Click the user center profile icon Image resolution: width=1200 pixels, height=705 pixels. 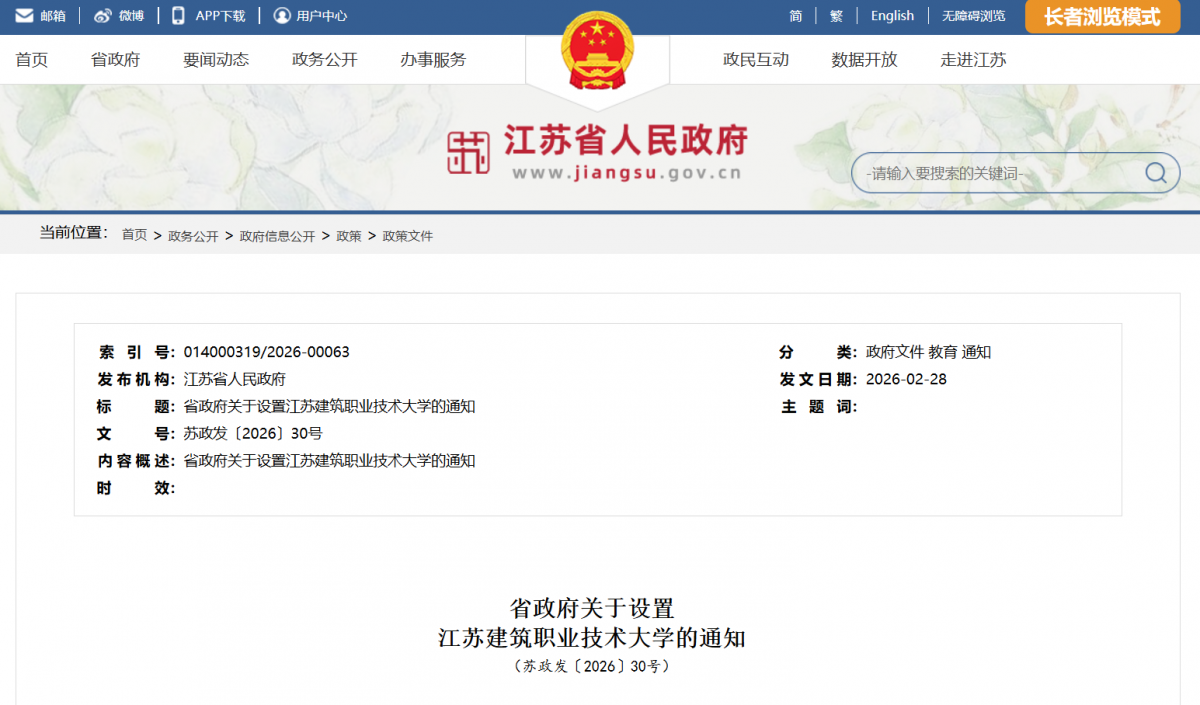tap(282, 16)
